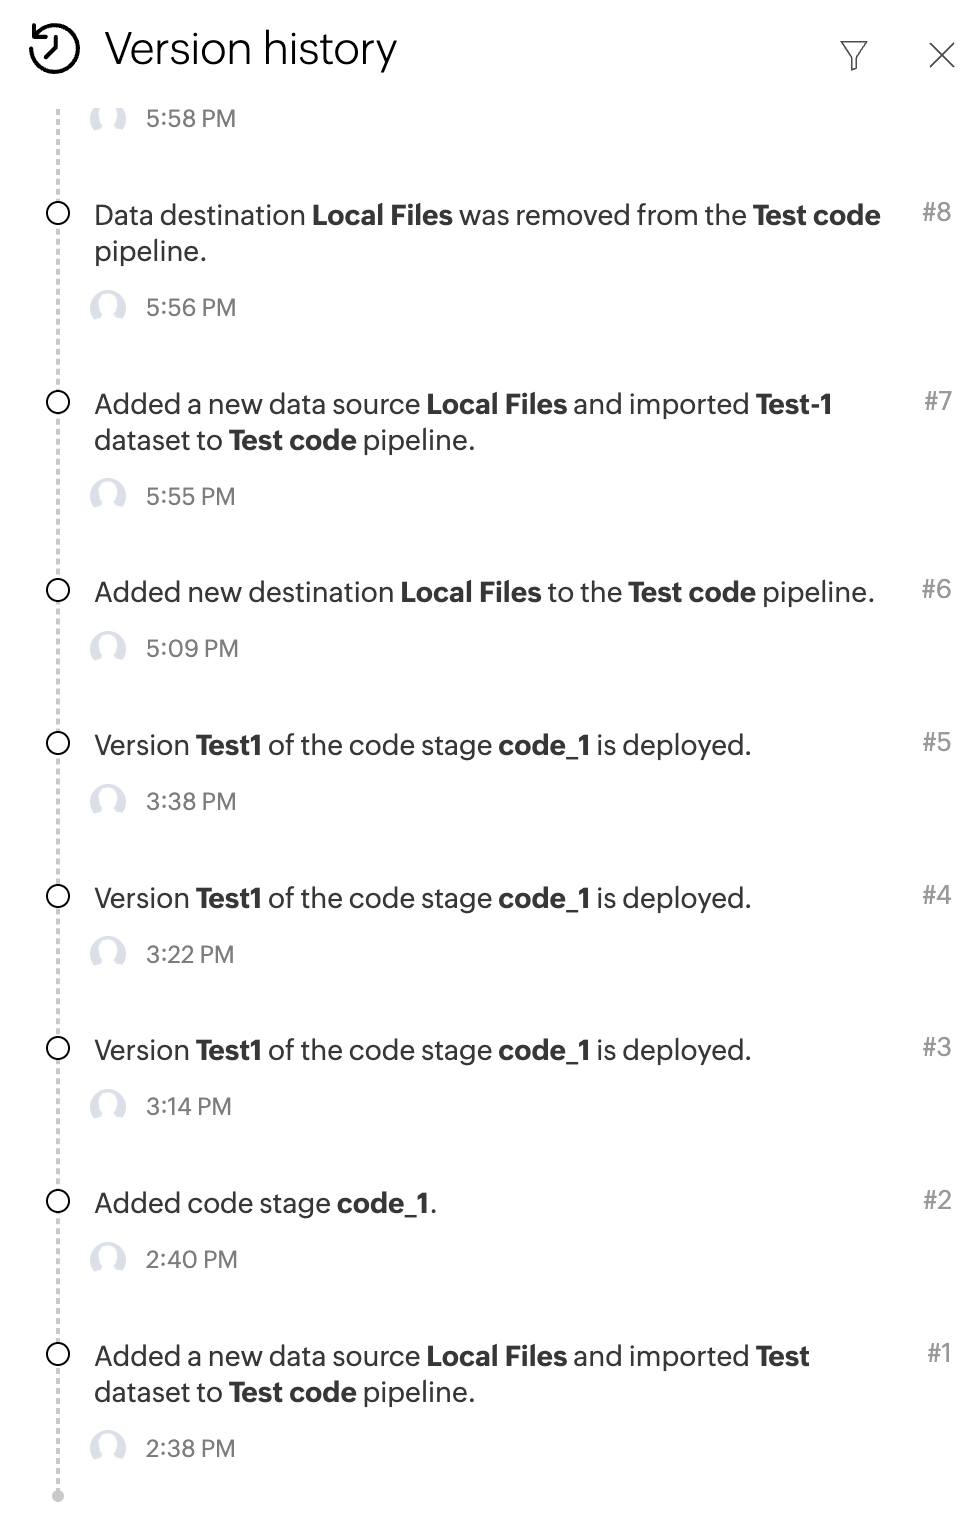Screen dimensions: 980x1520
Task: Click user avatar beside 3:38 PM
Action: [x=108, y=801]
